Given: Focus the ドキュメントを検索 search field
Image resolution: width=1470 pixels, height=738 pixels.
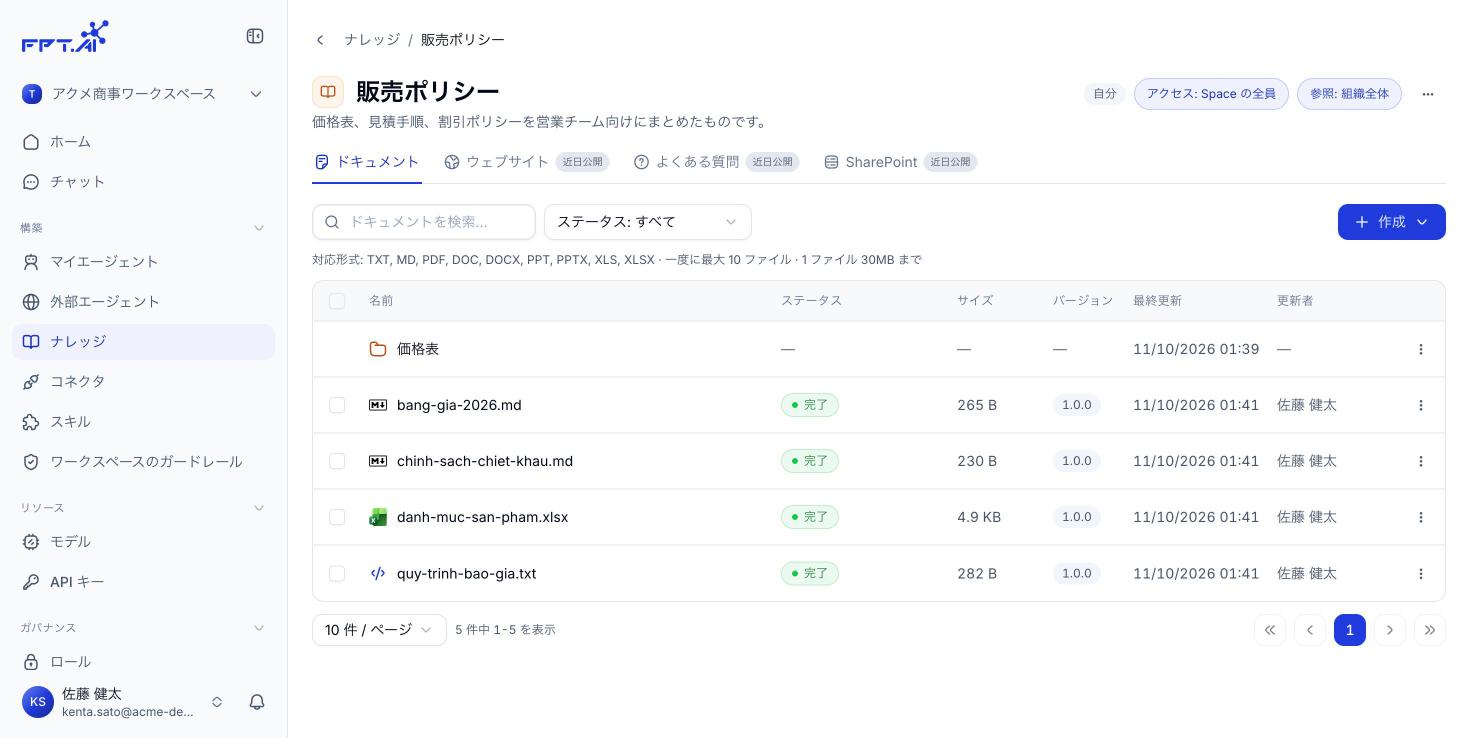Looking at the screenshot, I should 424,222.
